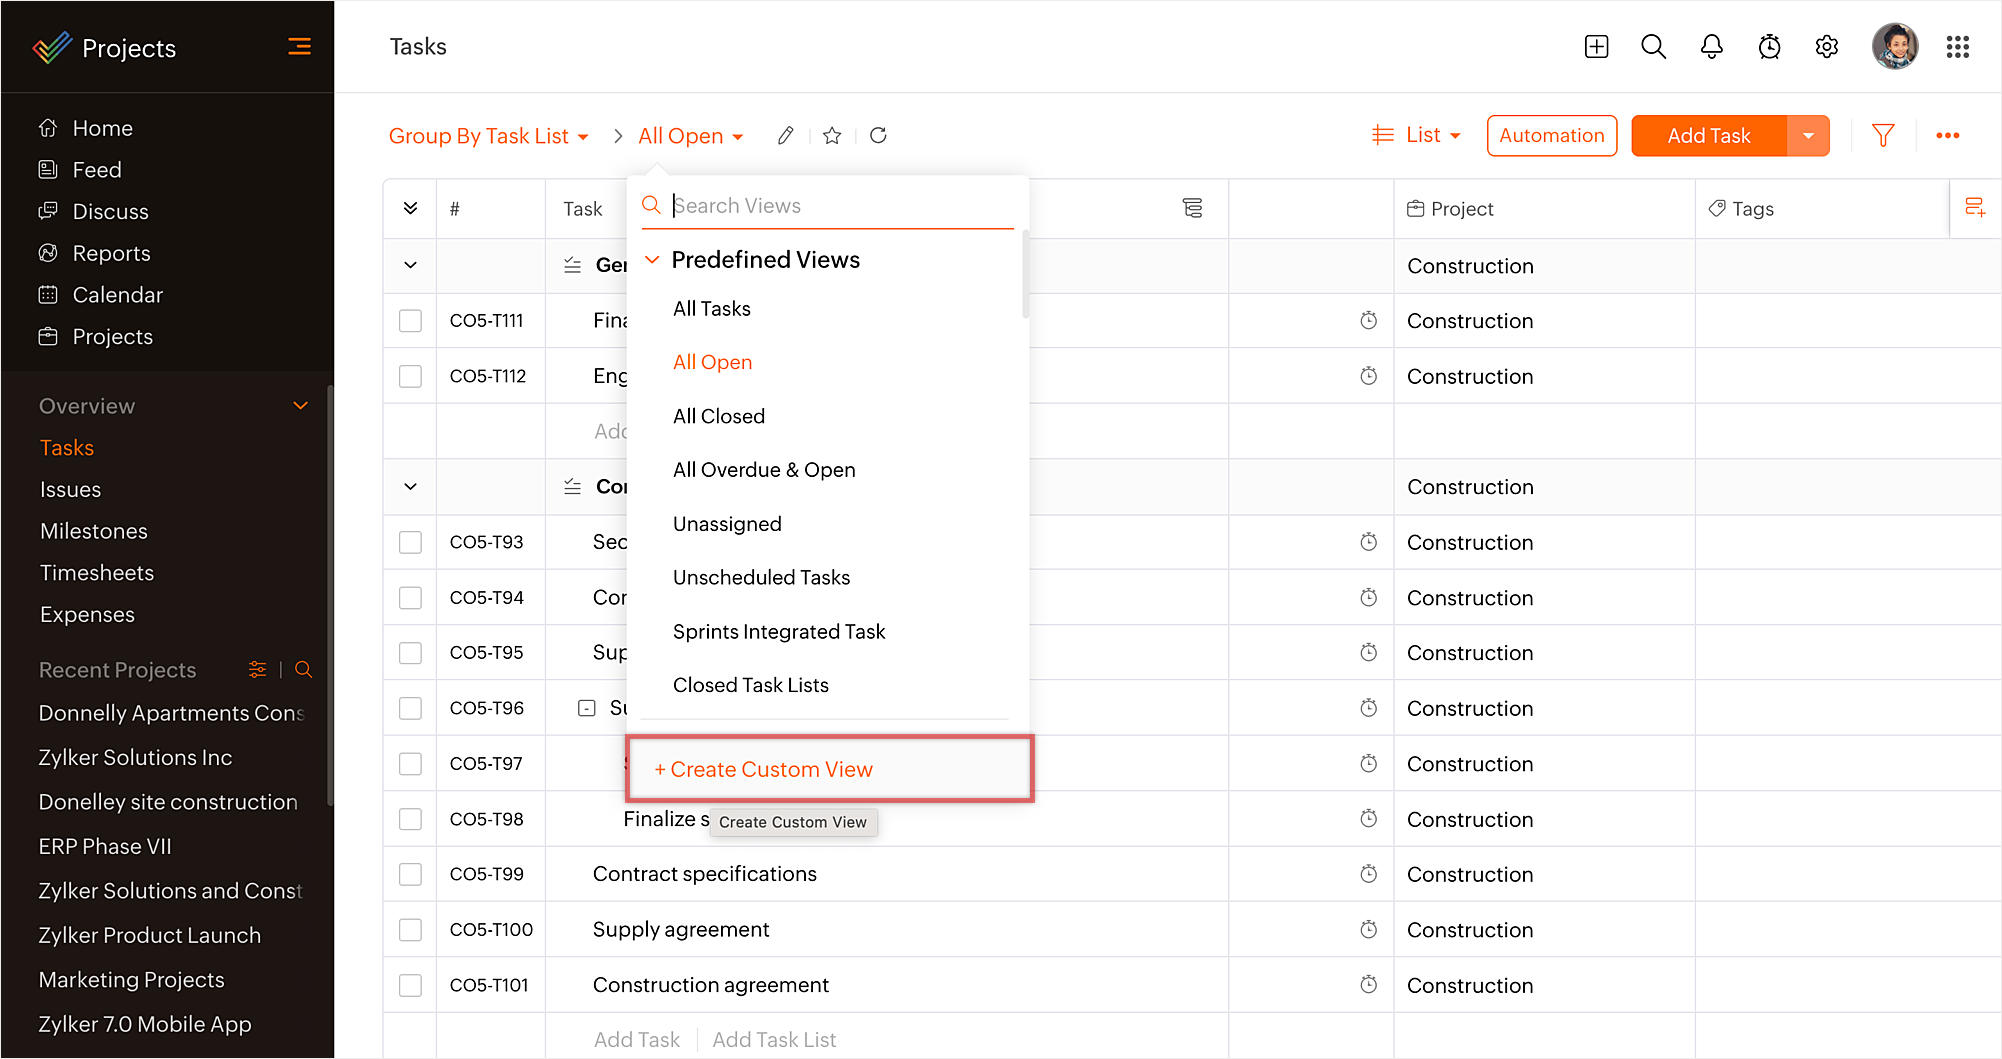Mark the view as favorite with star
Screen dimensions: 2002x1059
[832, 135]
